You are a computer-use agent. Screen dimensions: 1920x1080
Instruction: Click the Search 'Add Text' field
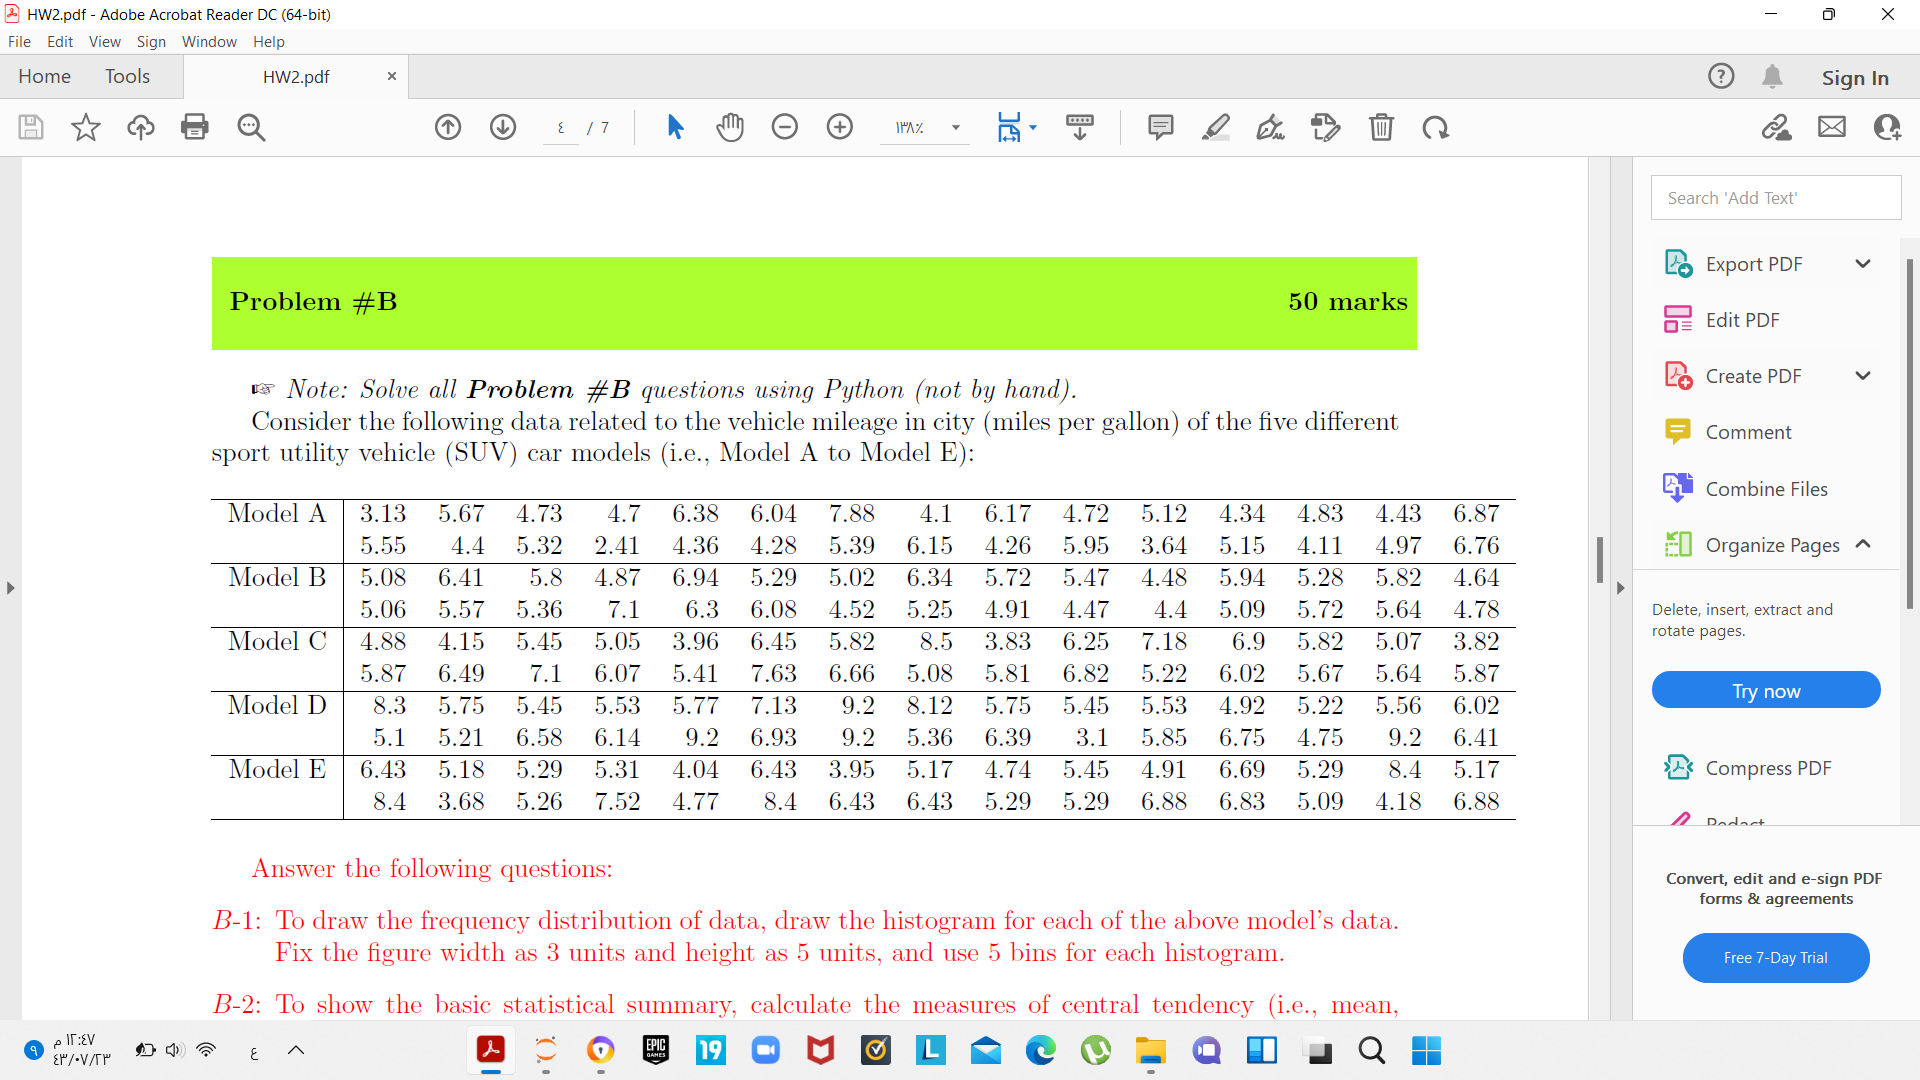pyautogui.click(x=1775, y=198)
